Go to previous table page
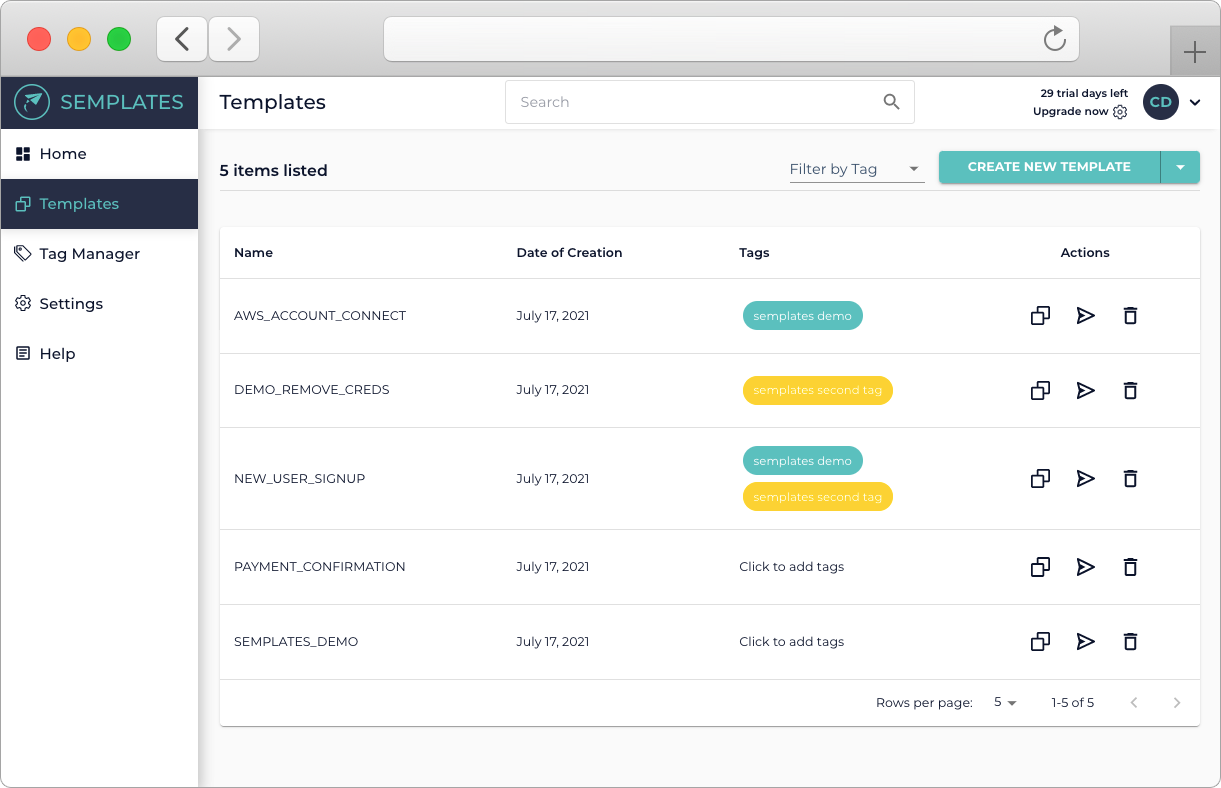 (1134, 703)
